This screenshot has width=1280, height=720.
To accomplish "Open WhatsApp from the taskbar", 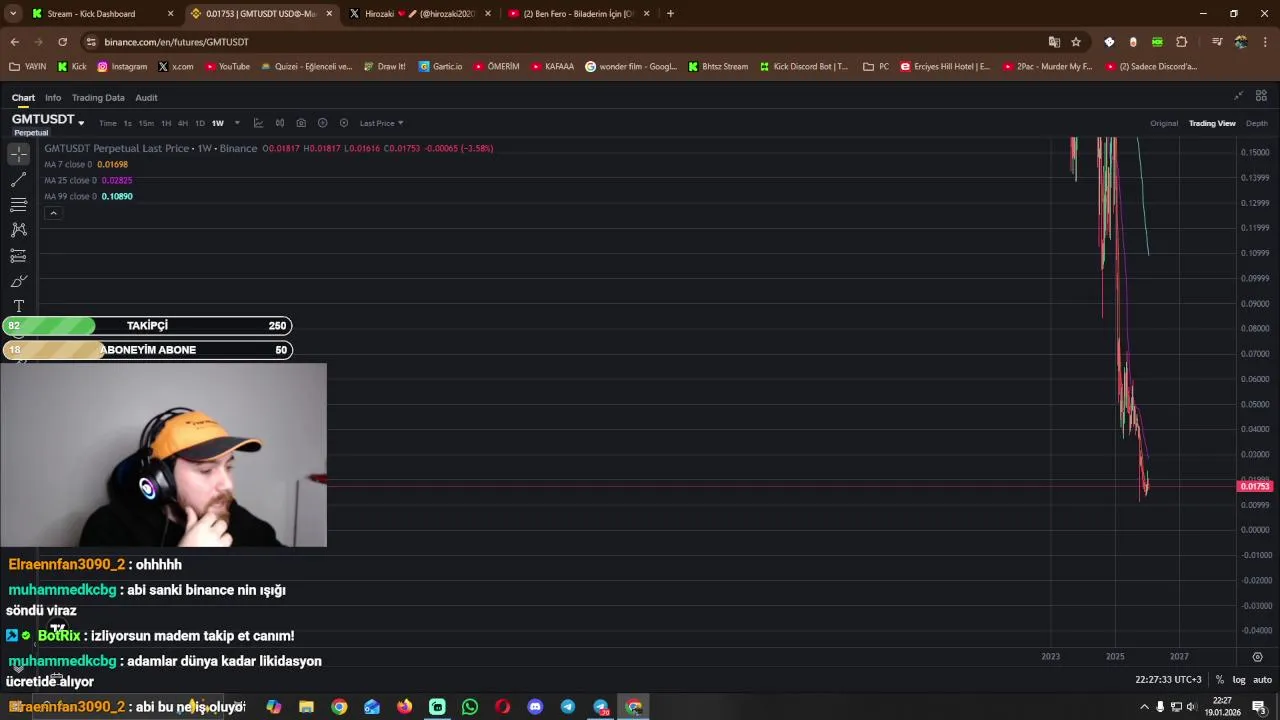I will [470, 707].
